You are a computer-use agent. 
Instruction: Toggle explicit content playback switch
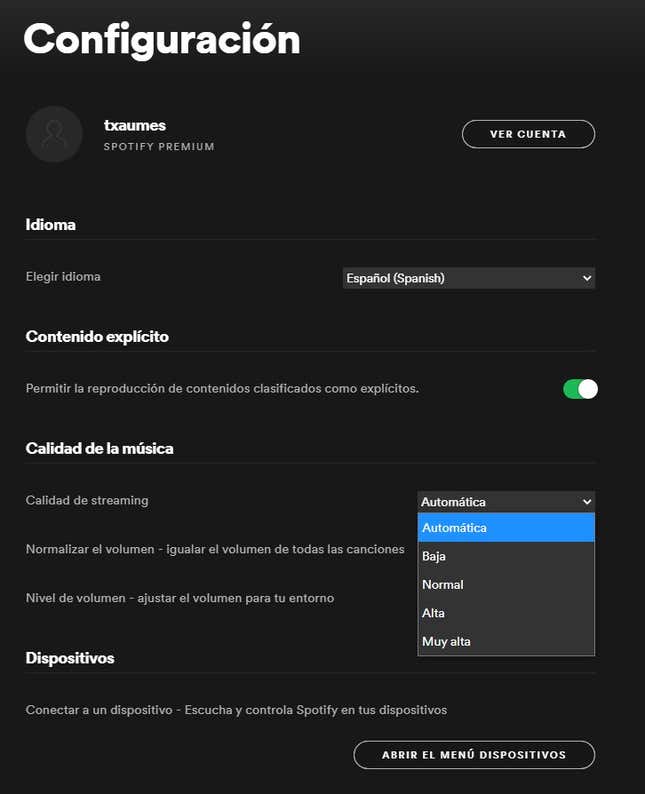pyautogui.click(x=580, y=389)
